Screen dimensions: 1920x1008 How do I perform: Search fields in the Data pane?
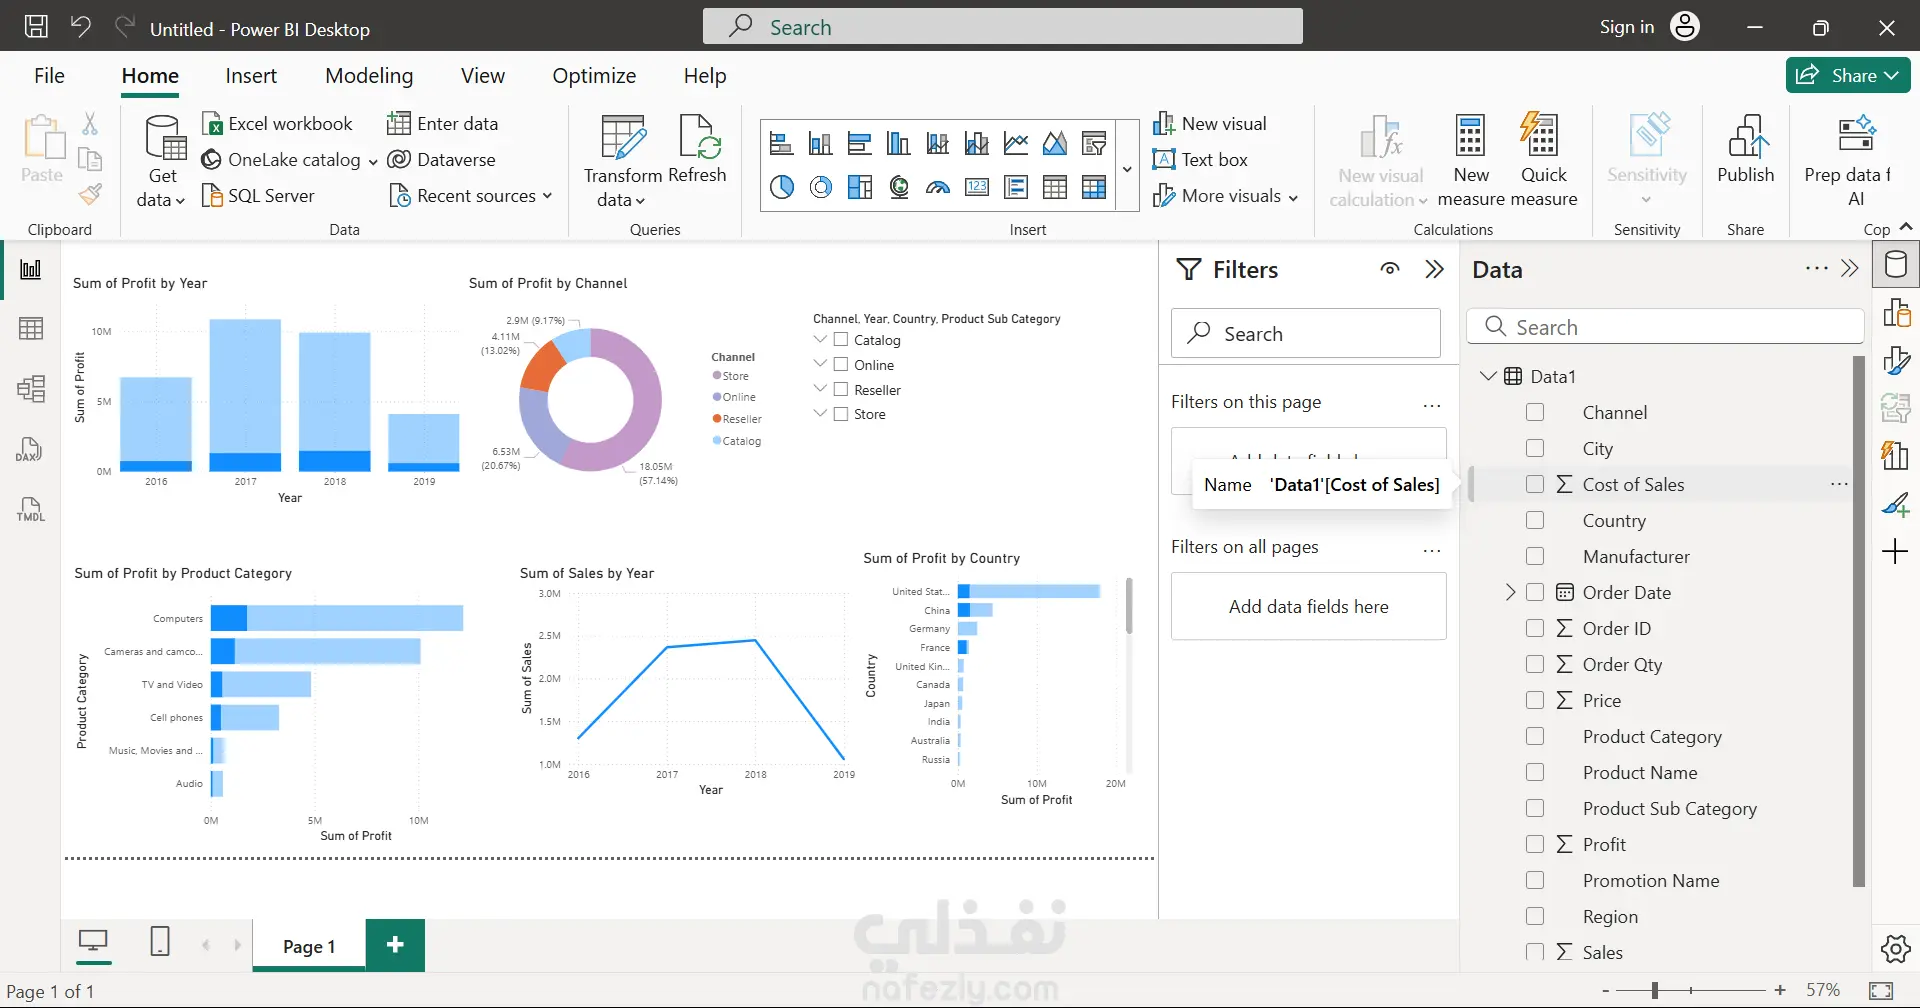coord(1665,327)
